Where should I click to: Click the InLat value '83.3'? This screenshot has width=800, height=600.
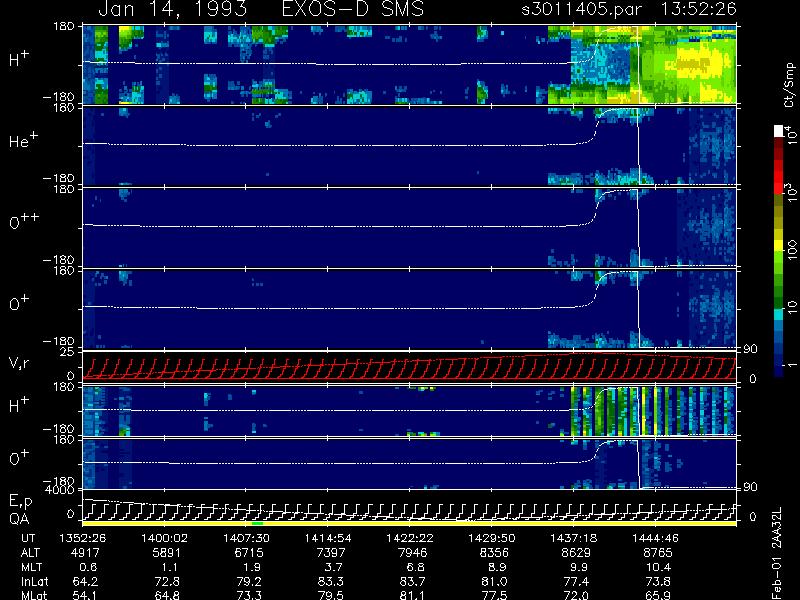point(331,582)
